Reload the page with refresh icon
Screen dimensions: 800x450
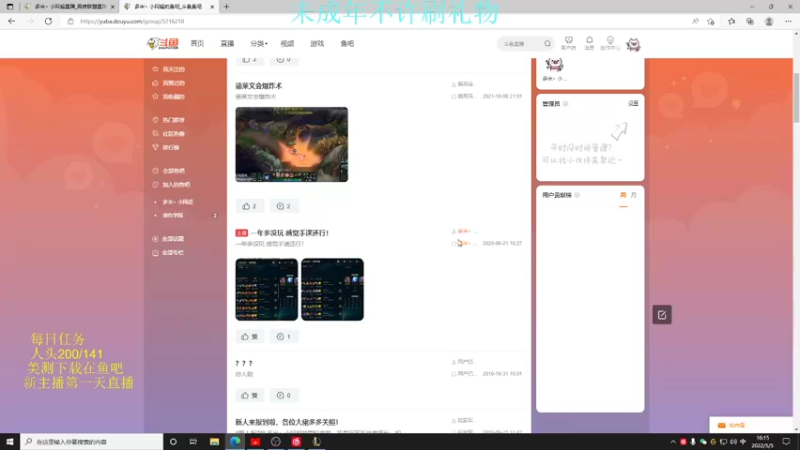click(x=48, y=21)
